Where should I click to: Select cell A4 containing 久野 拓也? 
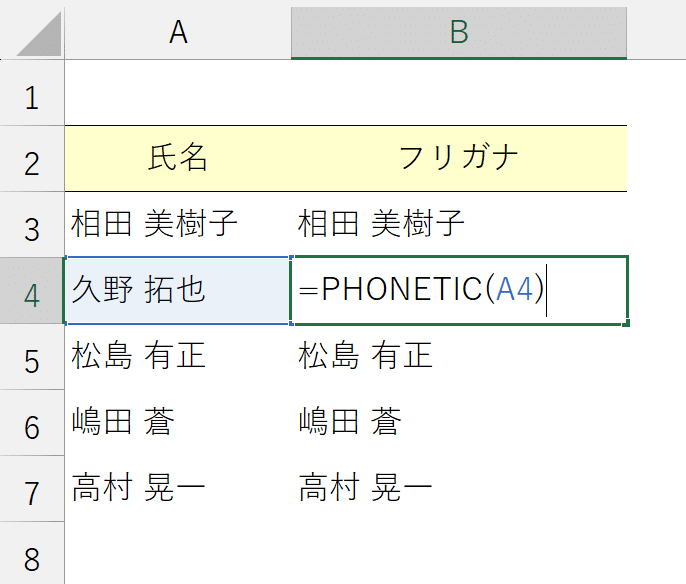pyautogui.click(x=178, y=291)
